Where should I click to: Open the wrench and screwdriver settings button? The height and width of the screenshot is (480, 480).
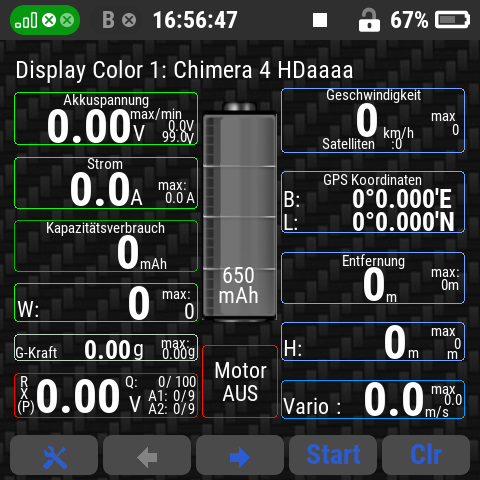[x=54, y=455]
